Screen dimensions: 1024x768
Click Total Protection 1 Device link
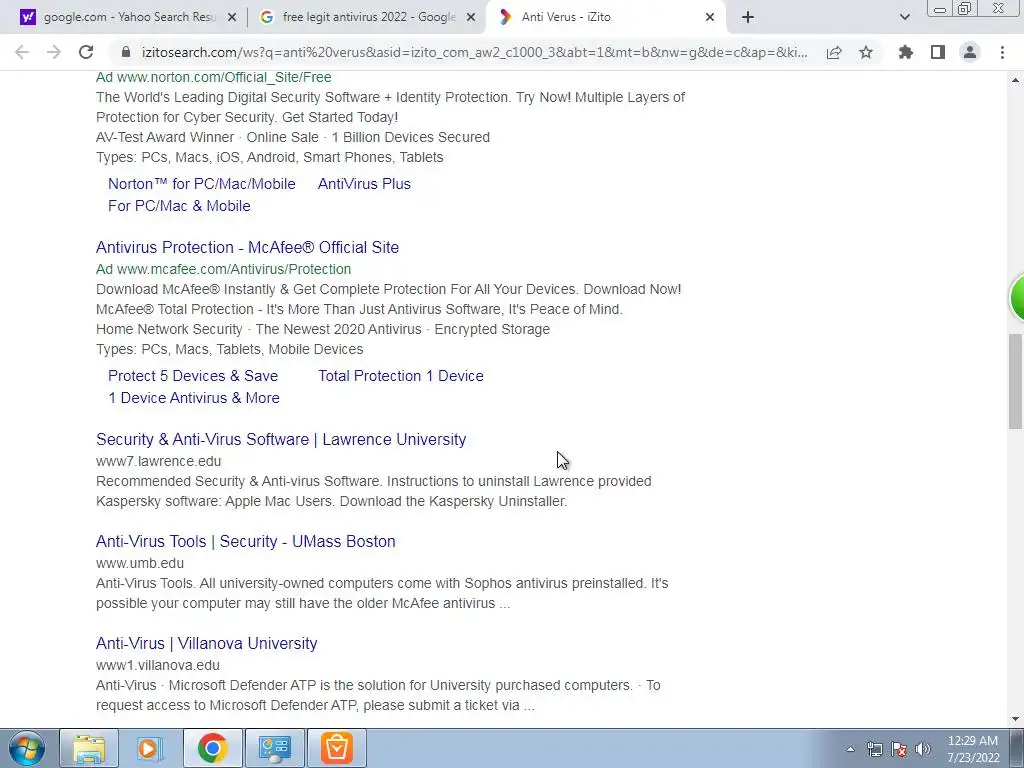pyautogui.click(x=401, y=376)
